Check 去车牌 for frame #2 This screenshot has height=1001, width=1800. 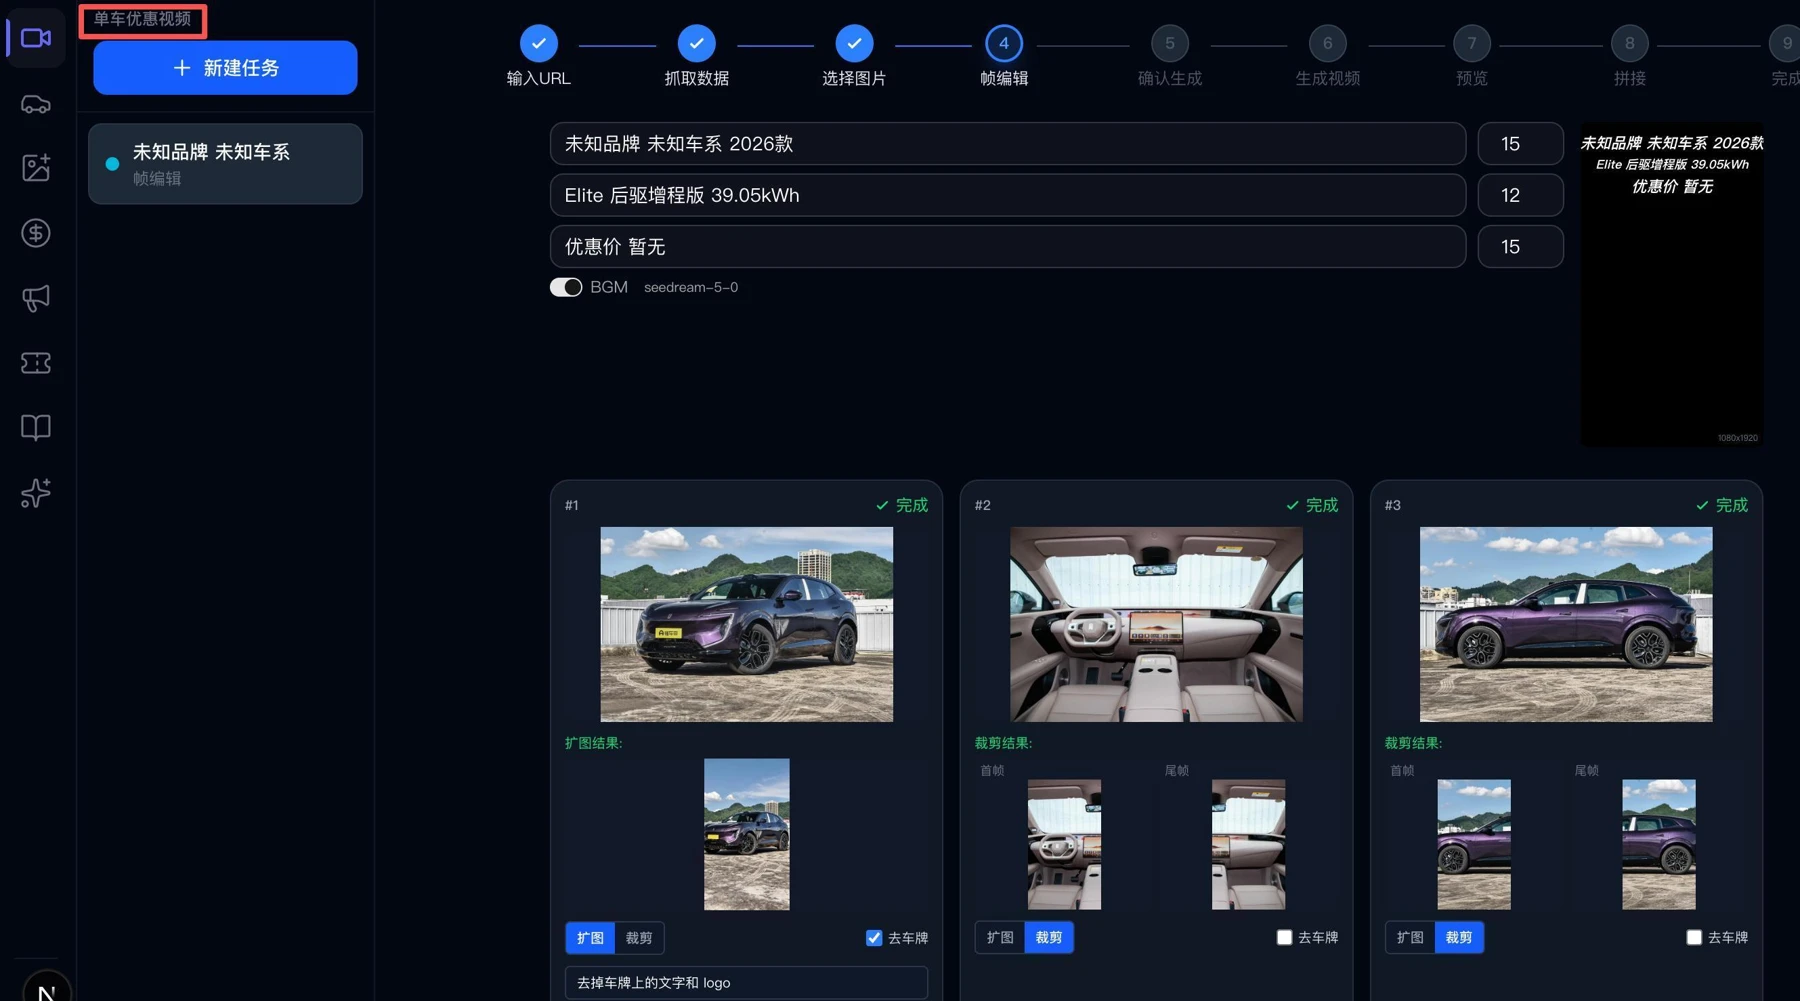tap(1284, 938)
